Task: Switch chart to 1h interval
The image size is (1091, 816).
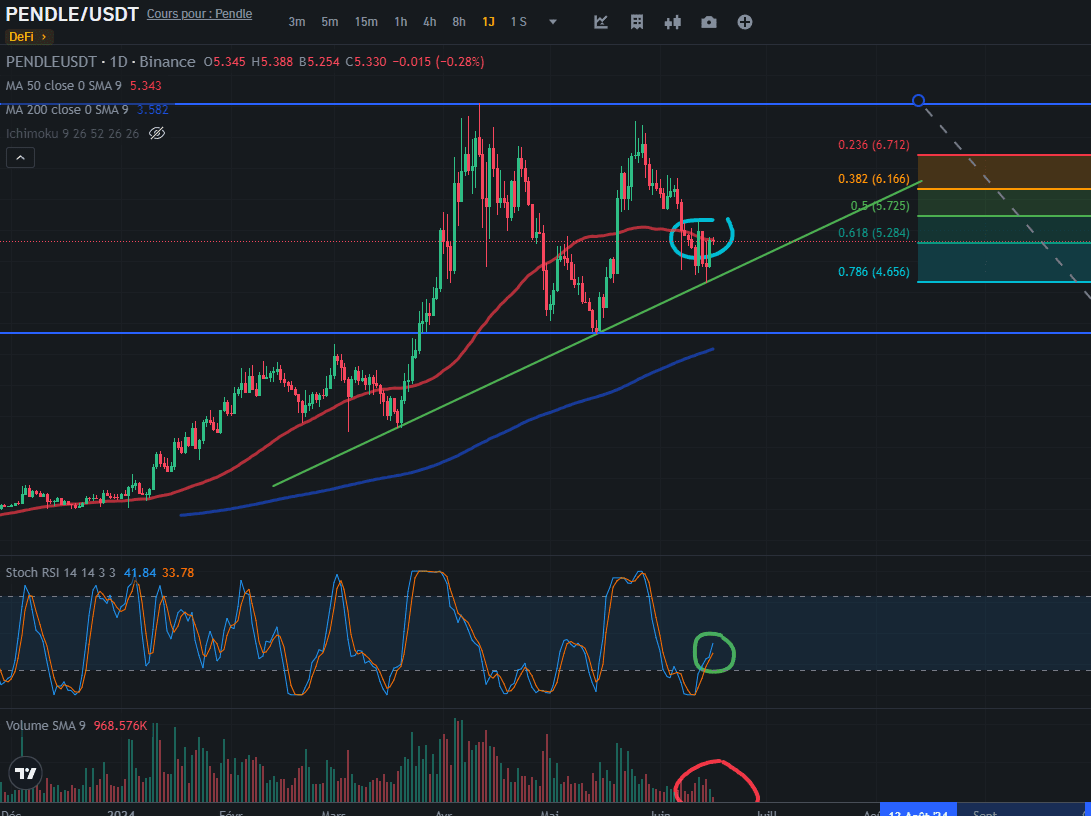Action: pyautogui.click(x=401, y=22)
